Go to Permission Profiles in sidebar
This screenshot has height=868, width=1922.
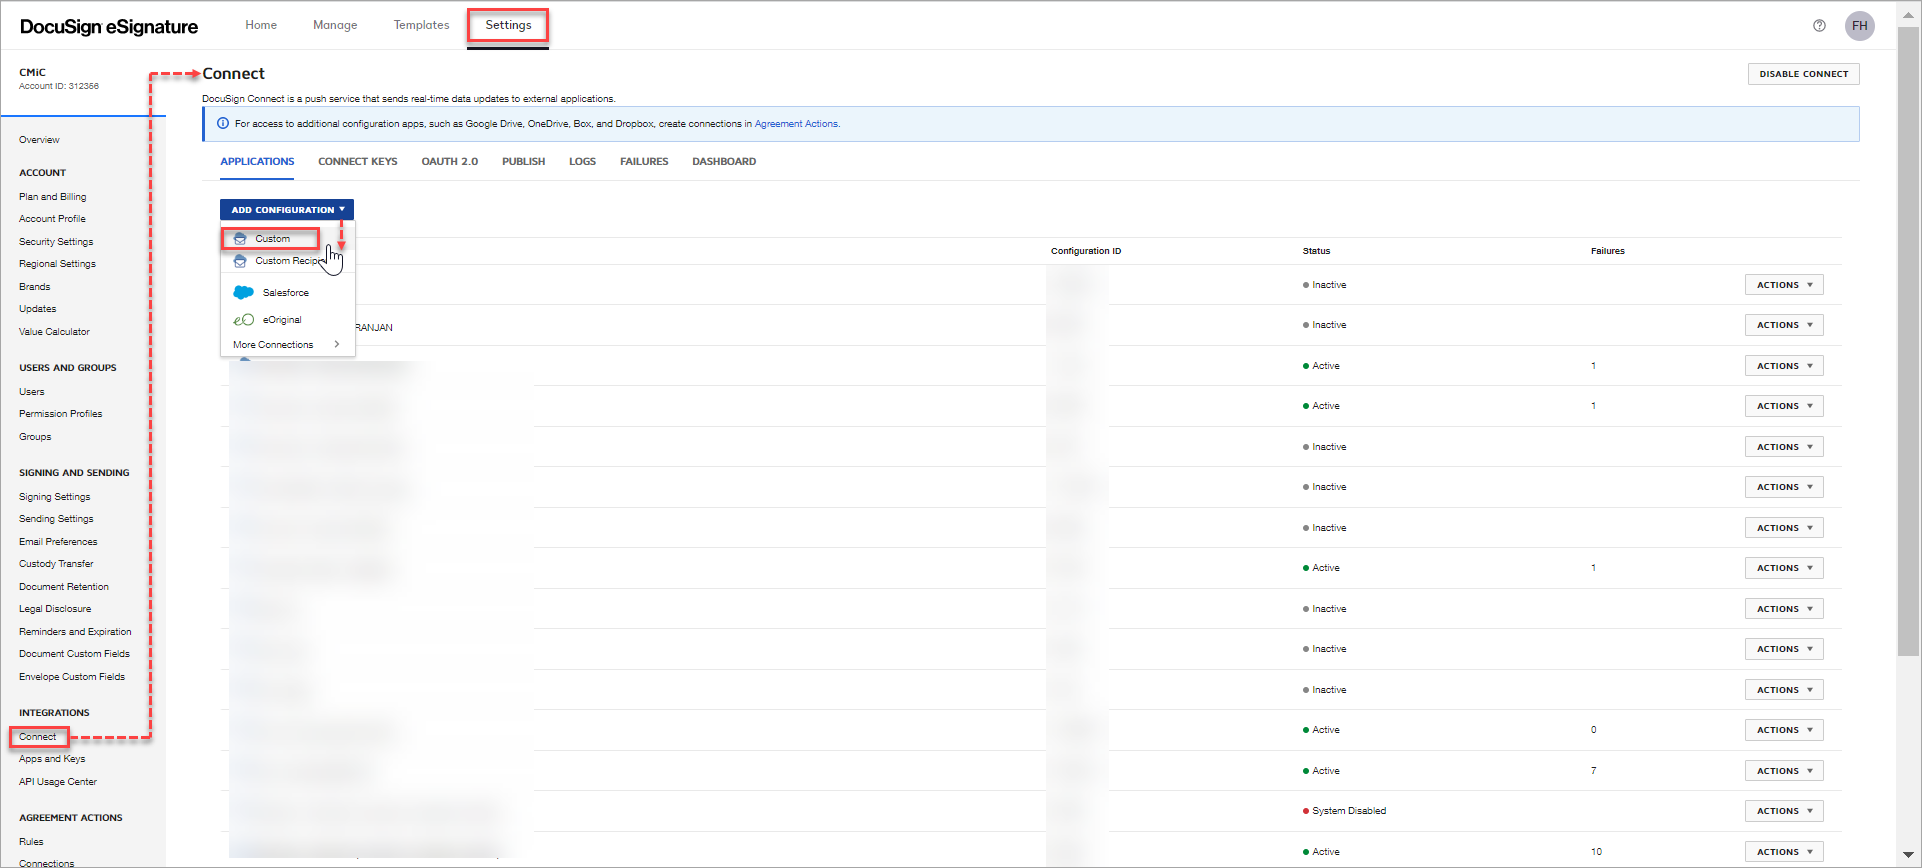tap(60, 414)
